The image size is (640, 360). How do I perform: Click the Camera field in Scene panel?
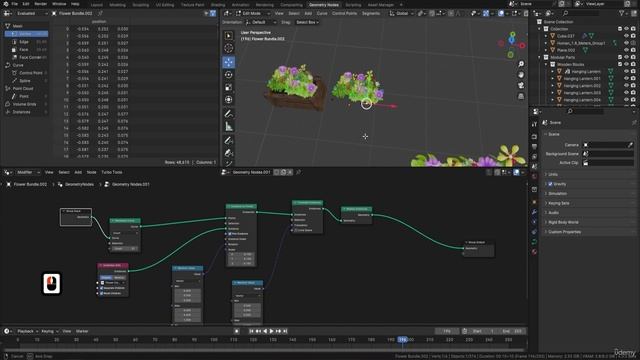[608, 145]
